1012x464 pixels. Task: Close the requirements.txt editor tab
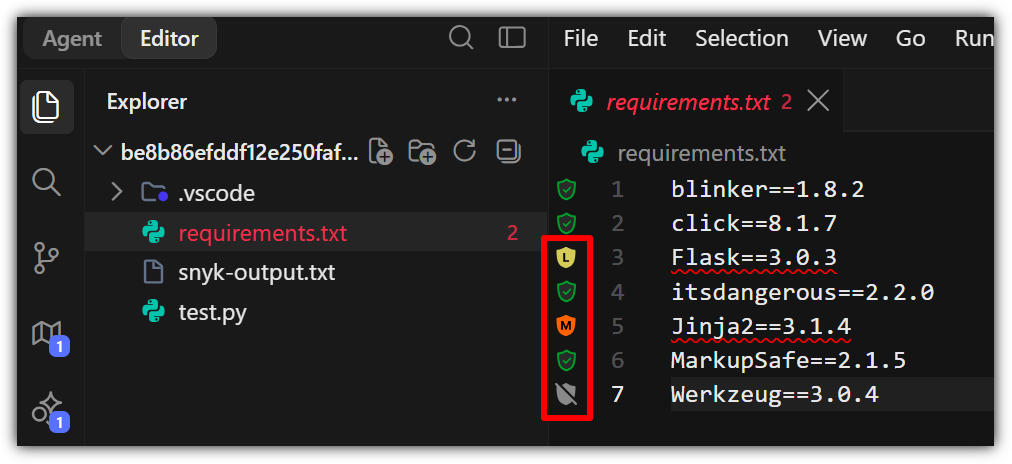pyautogui.click(x=818, y=101)
